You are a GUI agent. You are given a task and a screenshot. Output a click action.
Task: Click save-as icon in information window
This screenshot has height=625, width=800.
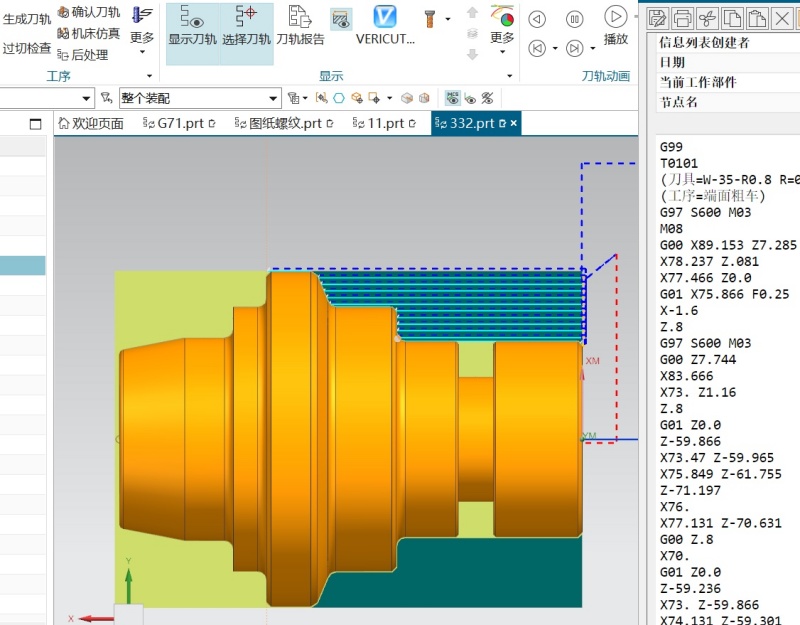[658, 19]
